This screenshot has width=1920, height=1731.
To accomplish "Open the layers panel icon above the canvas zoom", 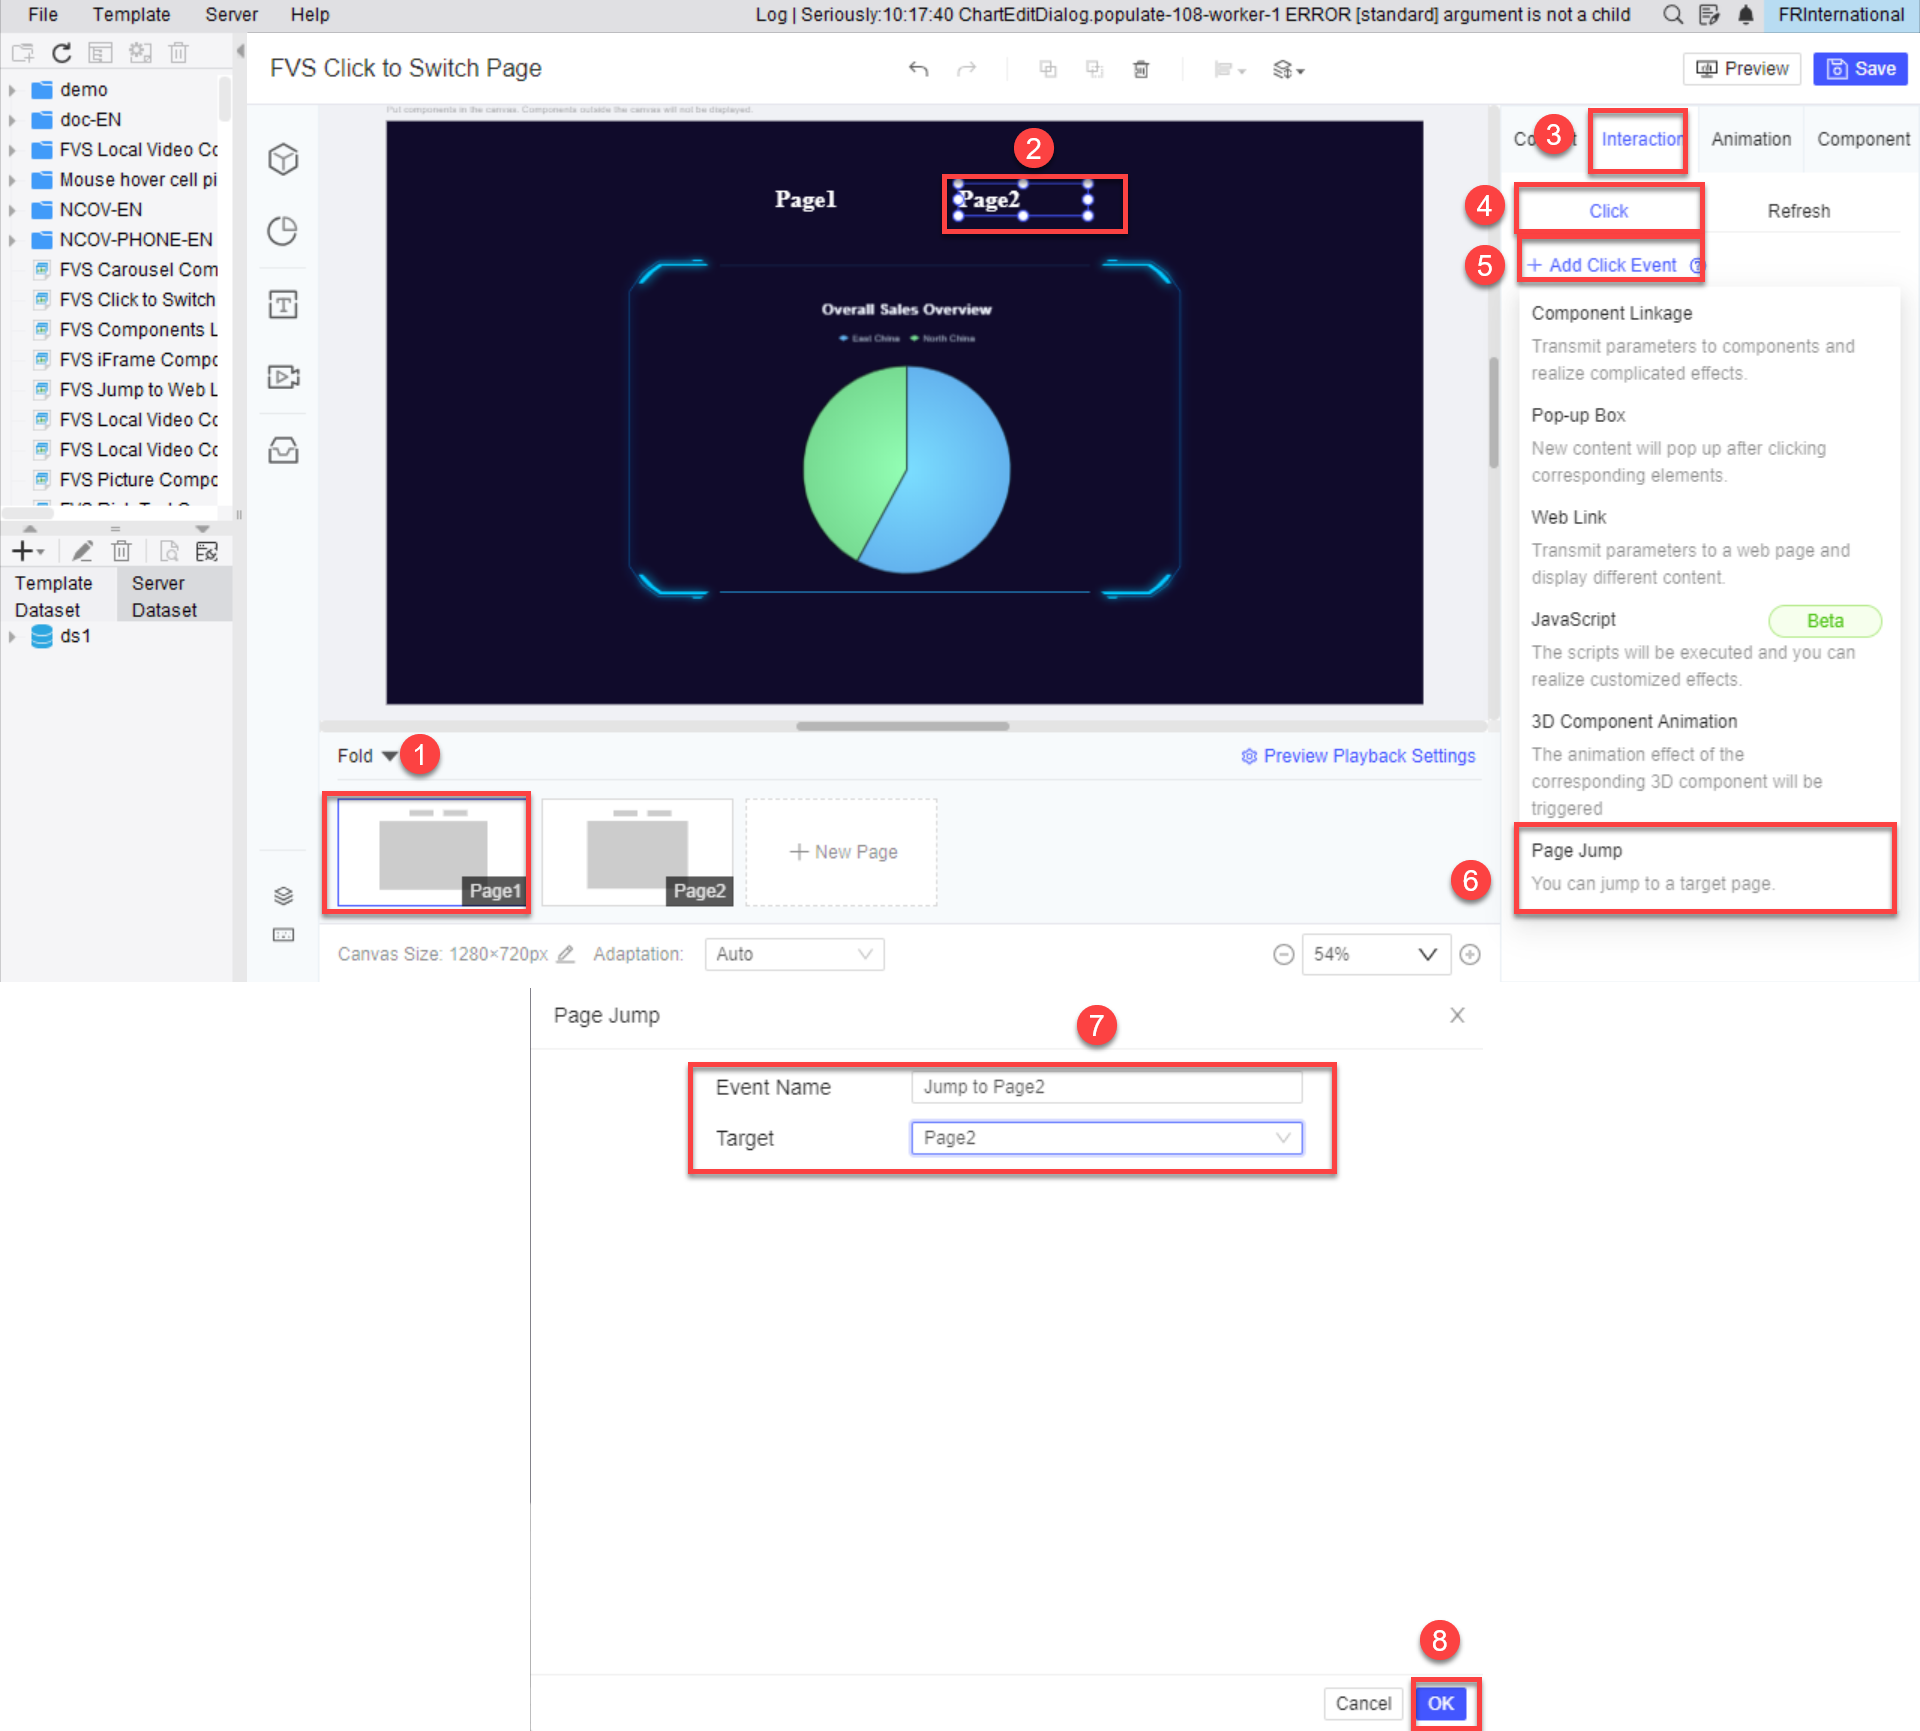I will 283,895.
